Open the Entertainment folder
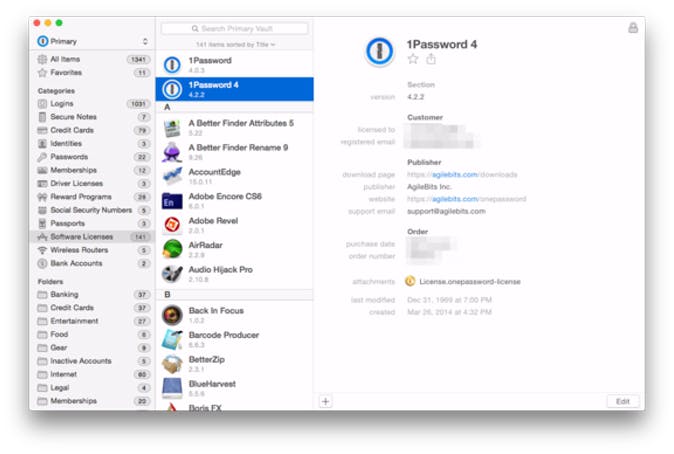 pos(92,321)
